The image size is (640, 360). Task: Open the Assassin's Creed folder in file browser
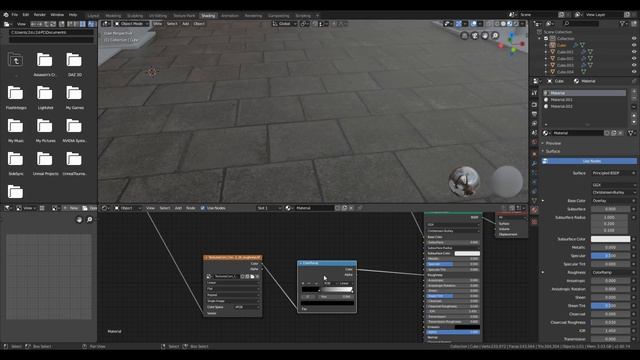pyautogui.click(x=44, y=64)
